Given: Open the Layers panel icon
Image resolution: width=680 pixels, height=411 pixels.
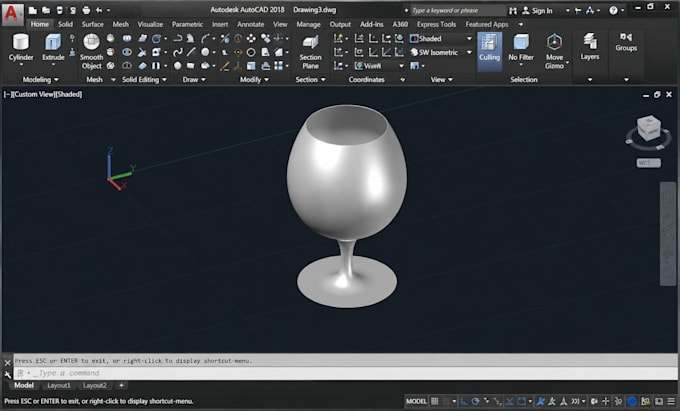Looking at the screenshot, I should point(590,47).
